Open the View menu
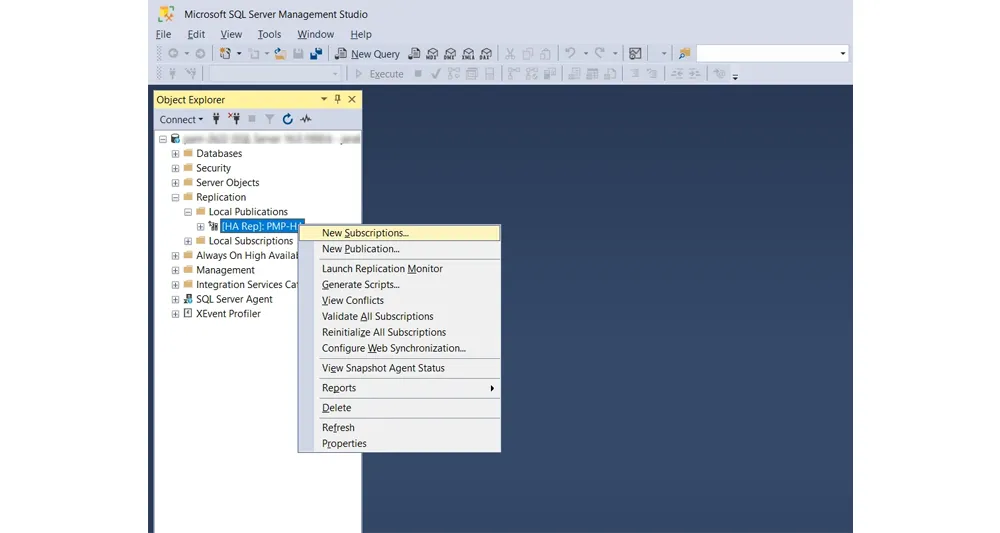This screenshot has width=1000, height=533. (x=231, y=34)
